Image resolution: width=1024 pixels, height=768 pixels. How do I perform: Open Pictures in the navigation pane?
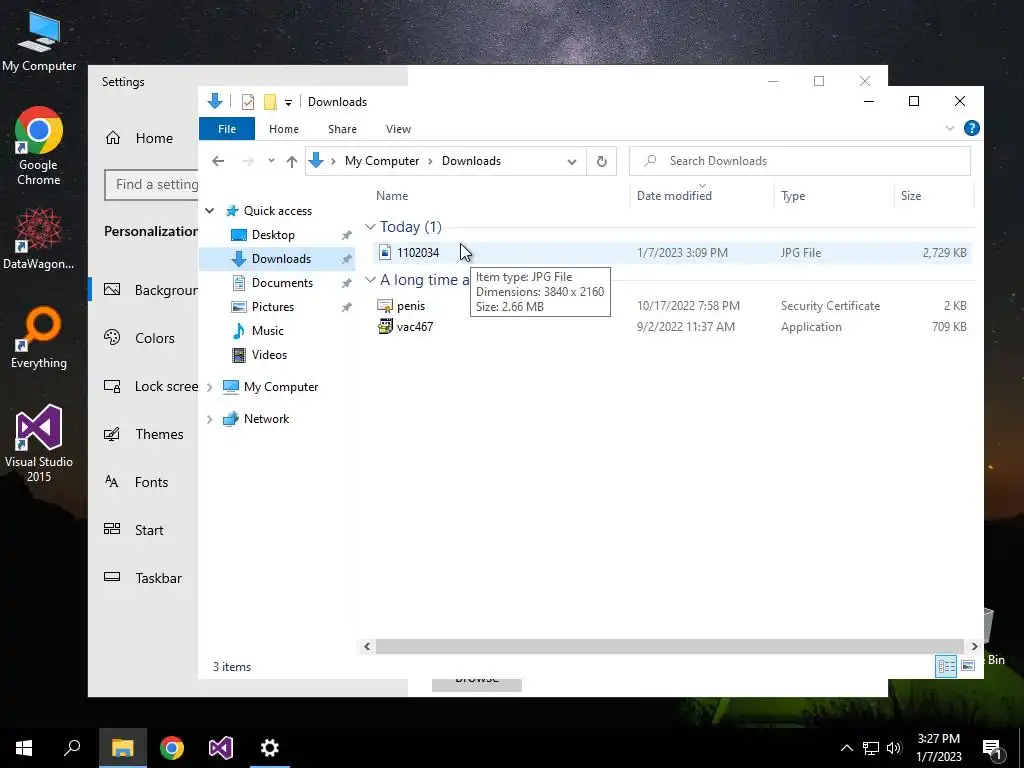[272, 306]
